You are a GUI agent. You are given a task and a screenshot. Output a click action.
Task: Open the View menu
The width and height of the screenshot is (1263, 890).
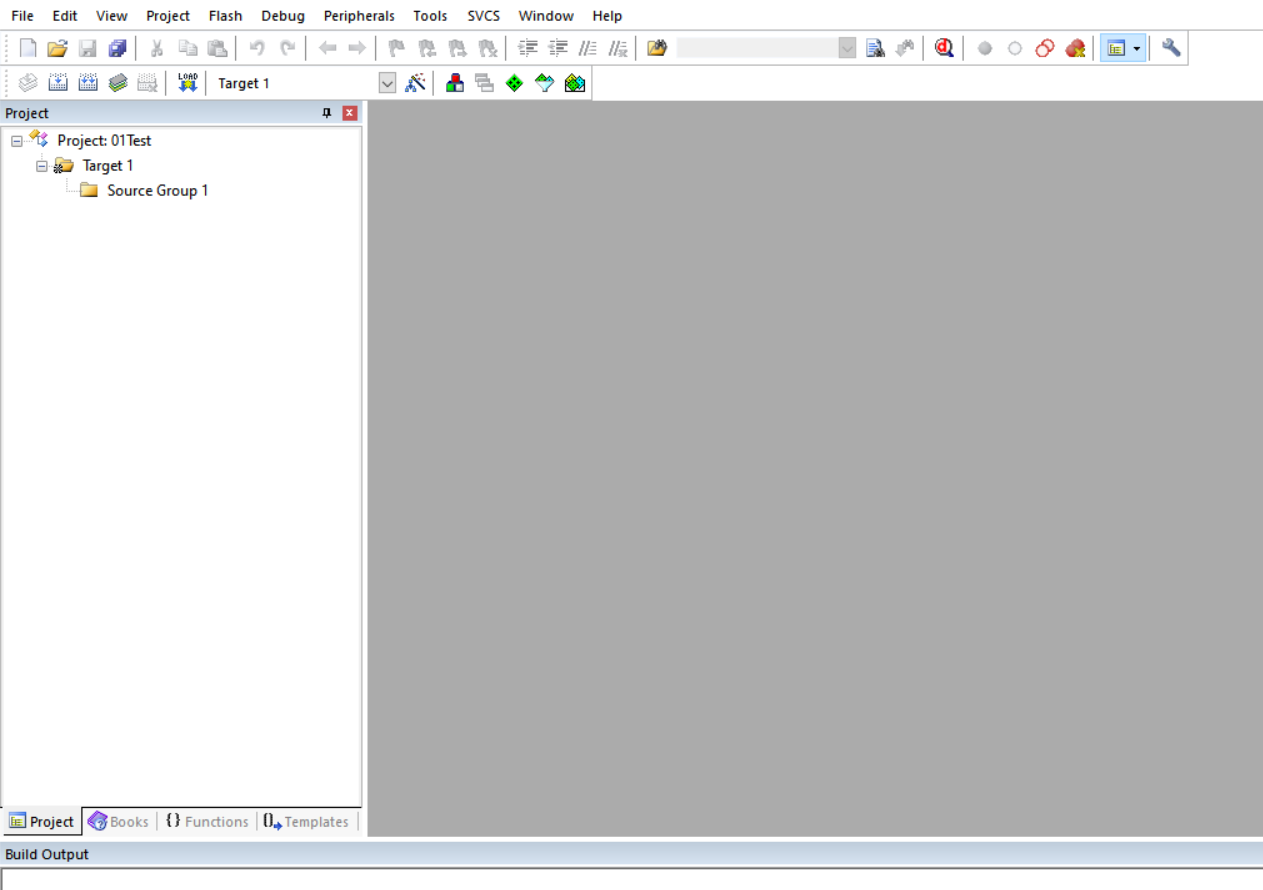point(112,16)
